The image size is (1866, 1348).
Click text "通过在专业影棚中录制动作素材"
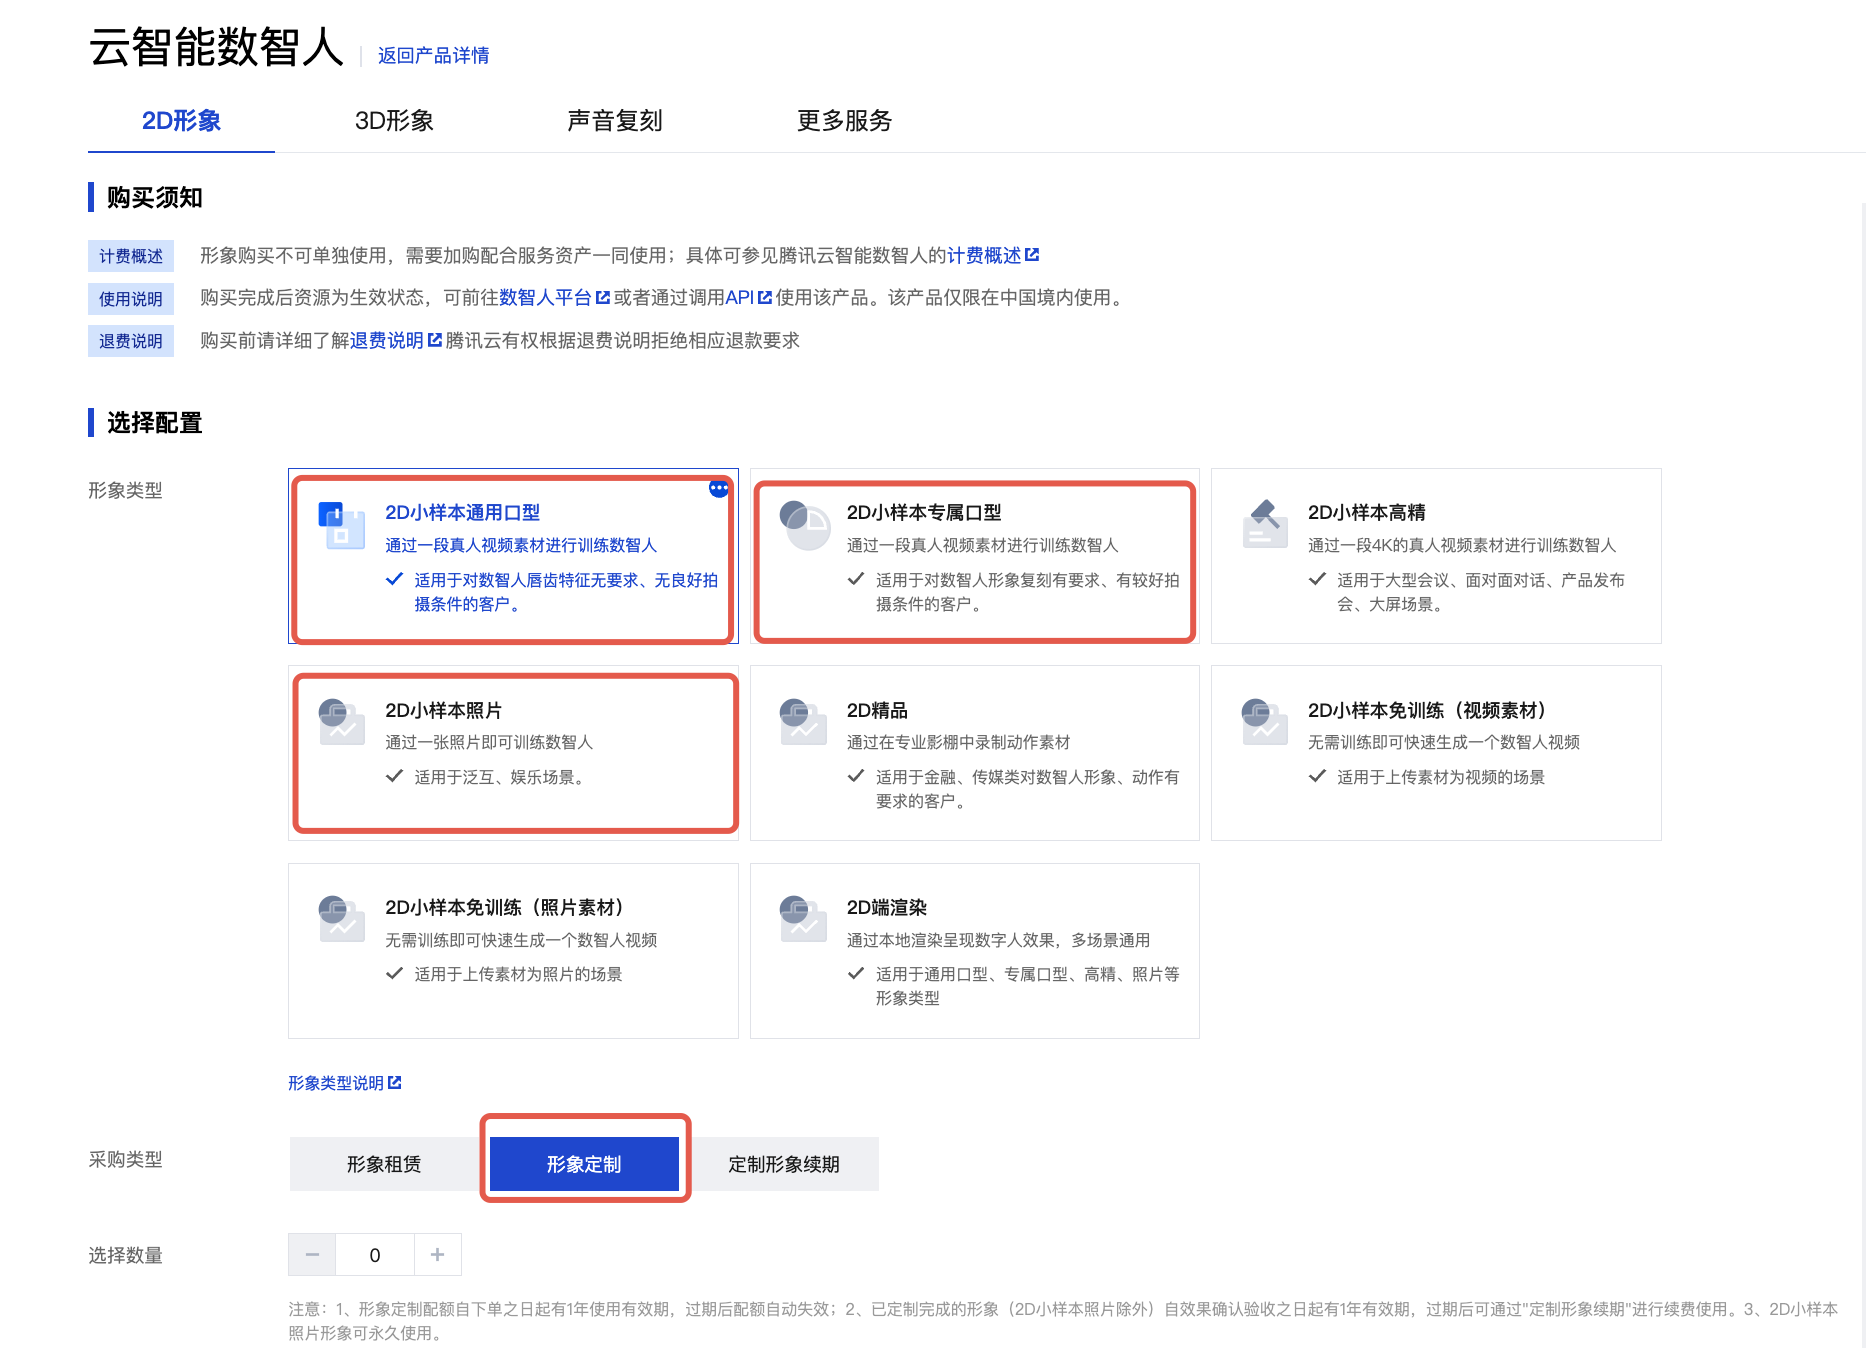pos(958,742)
